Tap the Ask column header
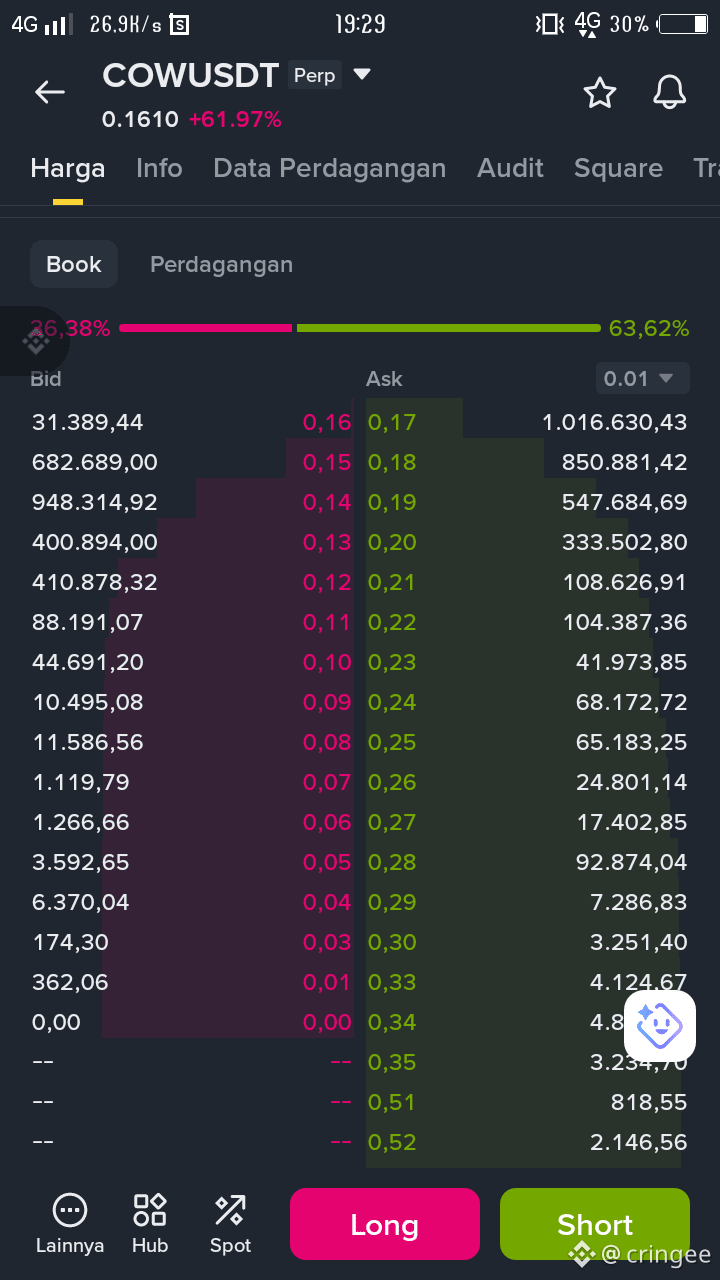 tap(384, 379)
